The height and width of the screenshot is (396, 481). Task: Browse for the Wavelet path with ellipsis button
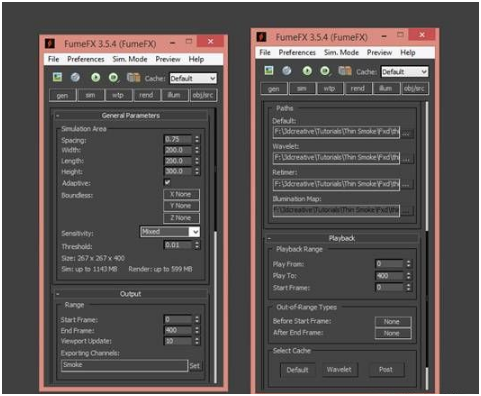point(407,159)
